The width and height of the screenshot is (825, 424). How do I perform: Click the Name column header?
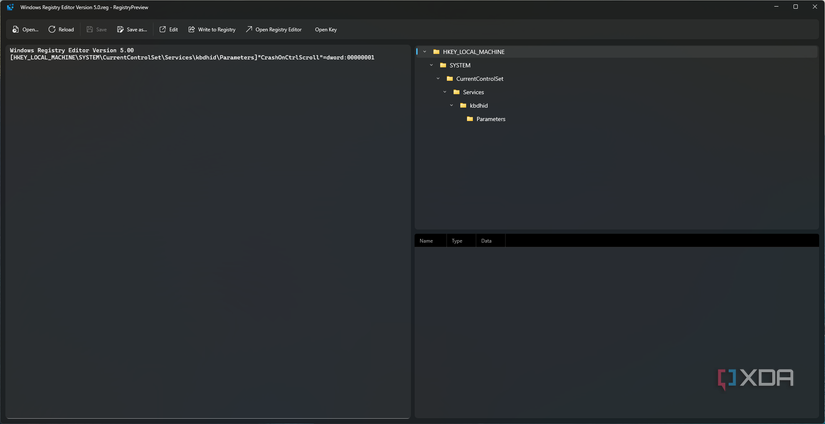pyautogui.click(x=426, y=241)
